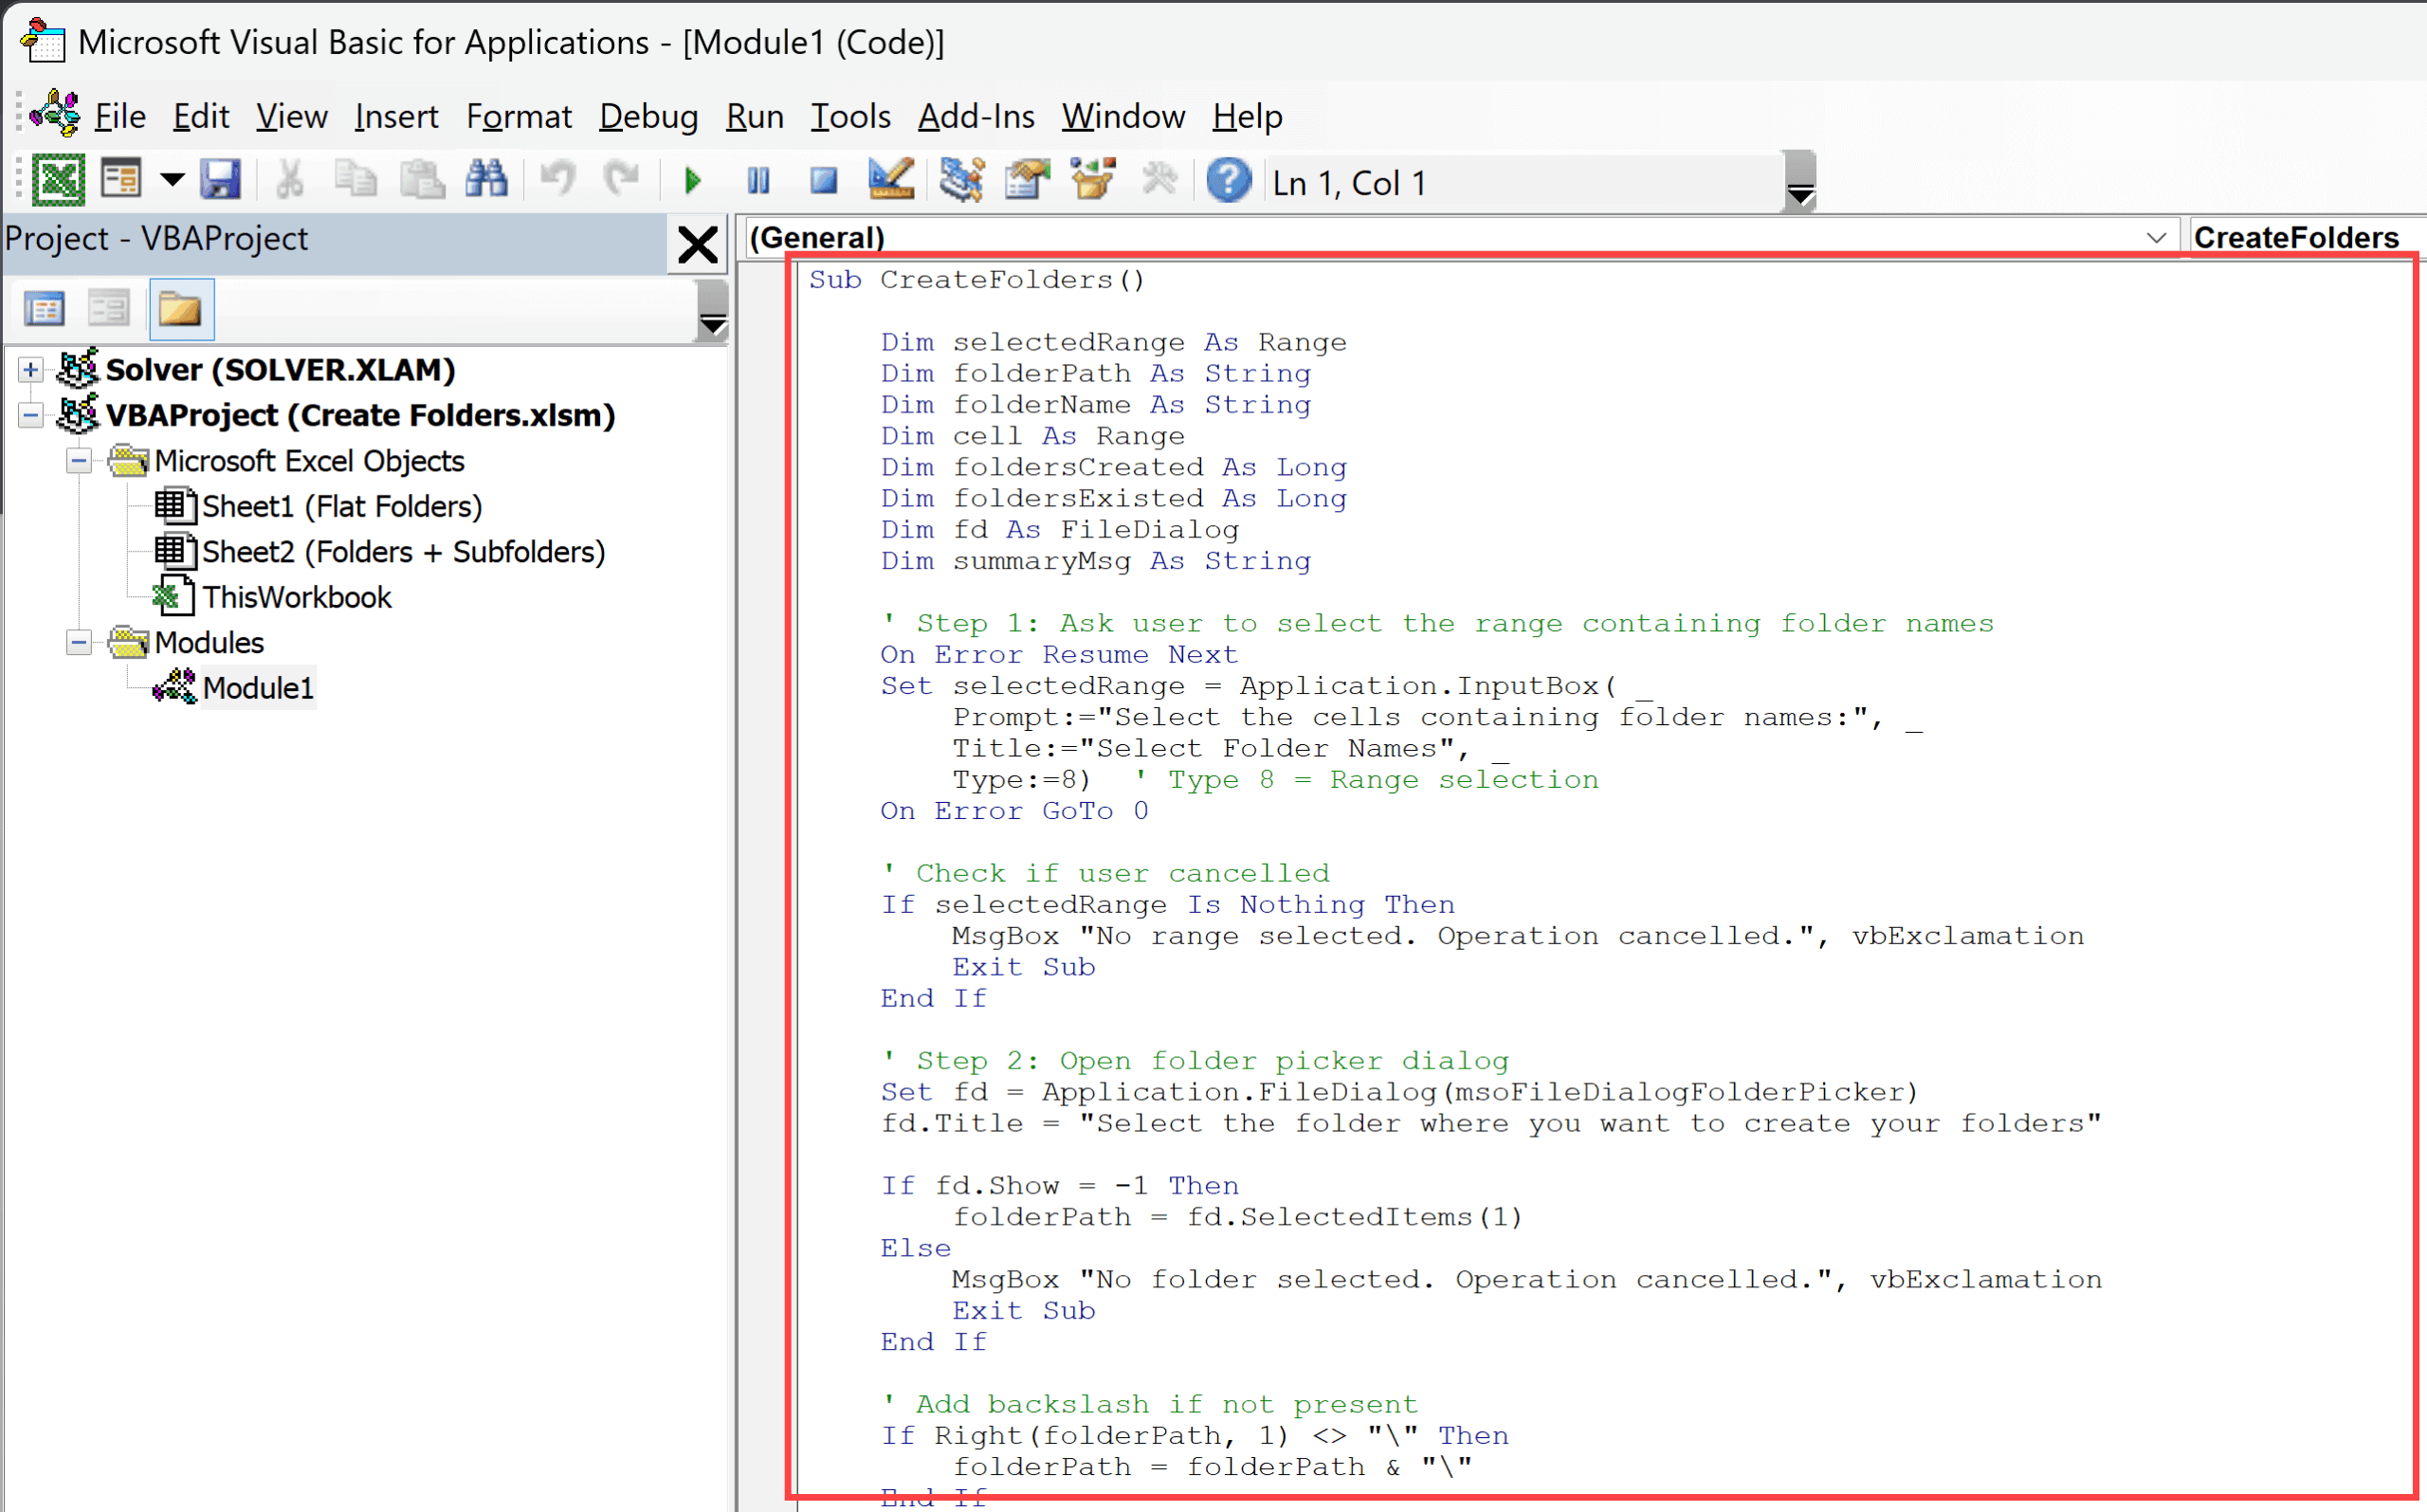The height and width of the screenshot is (1512, 2427).
Task: Toggle Design Mode icon
Action: 890,181
